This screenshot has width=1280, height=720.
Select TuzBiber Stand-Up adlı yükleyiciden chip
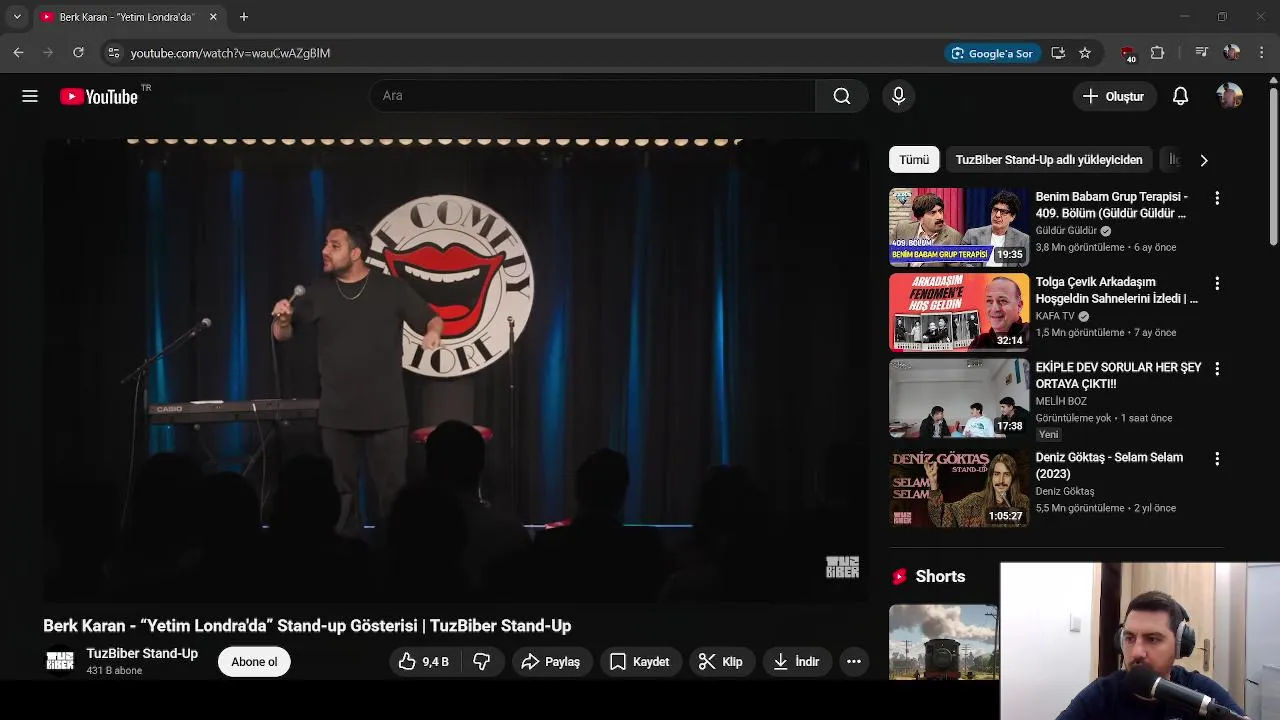(x=1048, y=160)
